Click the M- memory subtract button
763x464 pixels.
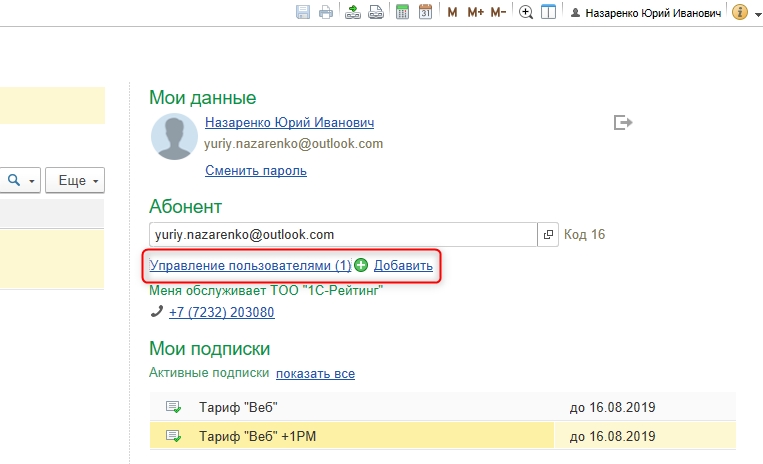point(498,13)
